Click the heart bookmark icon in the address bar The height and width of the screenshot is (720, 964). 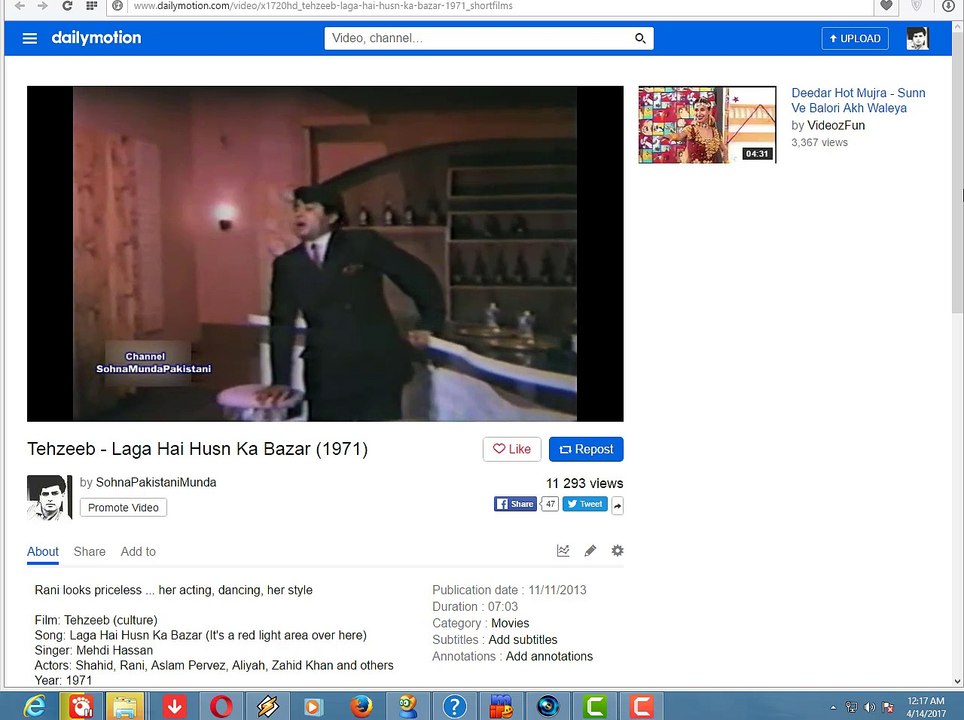(x=886, y=6)
